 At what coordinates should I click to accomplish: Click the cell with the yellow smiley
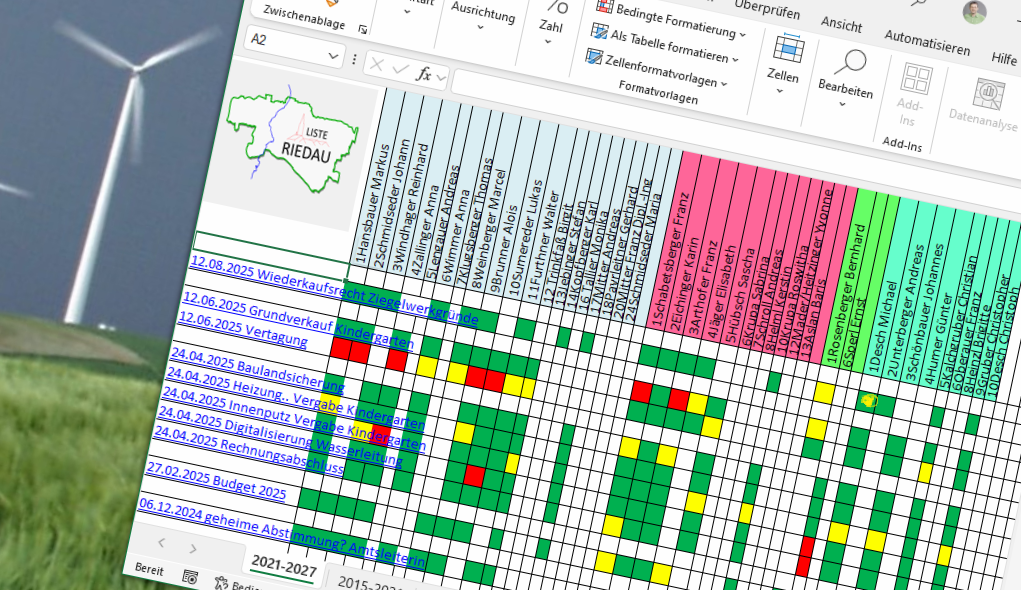(869, 400)
